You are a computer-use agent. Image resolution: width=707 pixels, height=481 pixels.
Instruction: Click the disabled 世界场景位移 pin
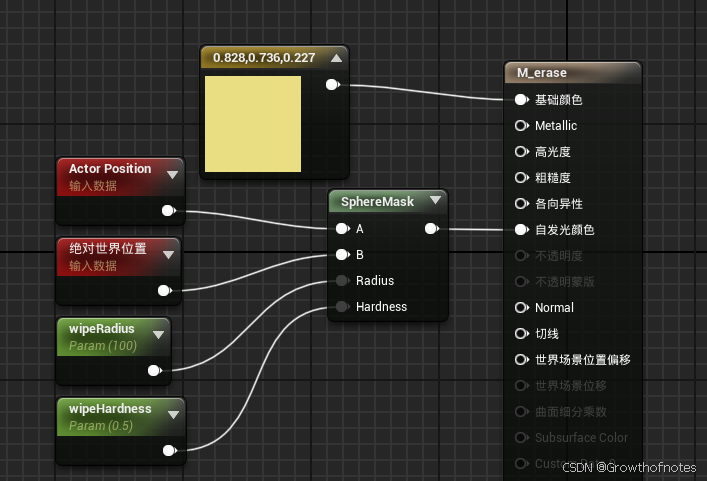(522, 385)
